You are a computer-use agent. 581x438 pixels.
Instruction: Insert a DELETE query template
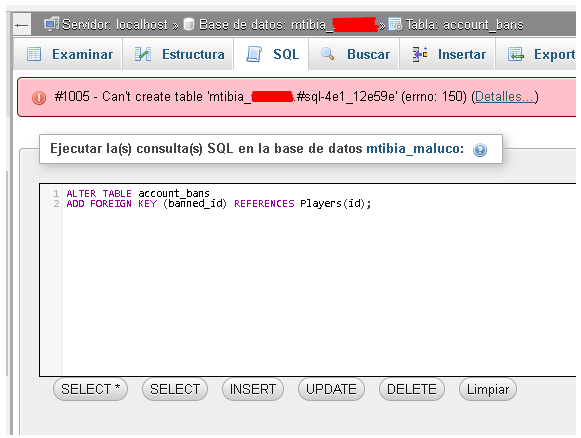[x=412, y=389]
